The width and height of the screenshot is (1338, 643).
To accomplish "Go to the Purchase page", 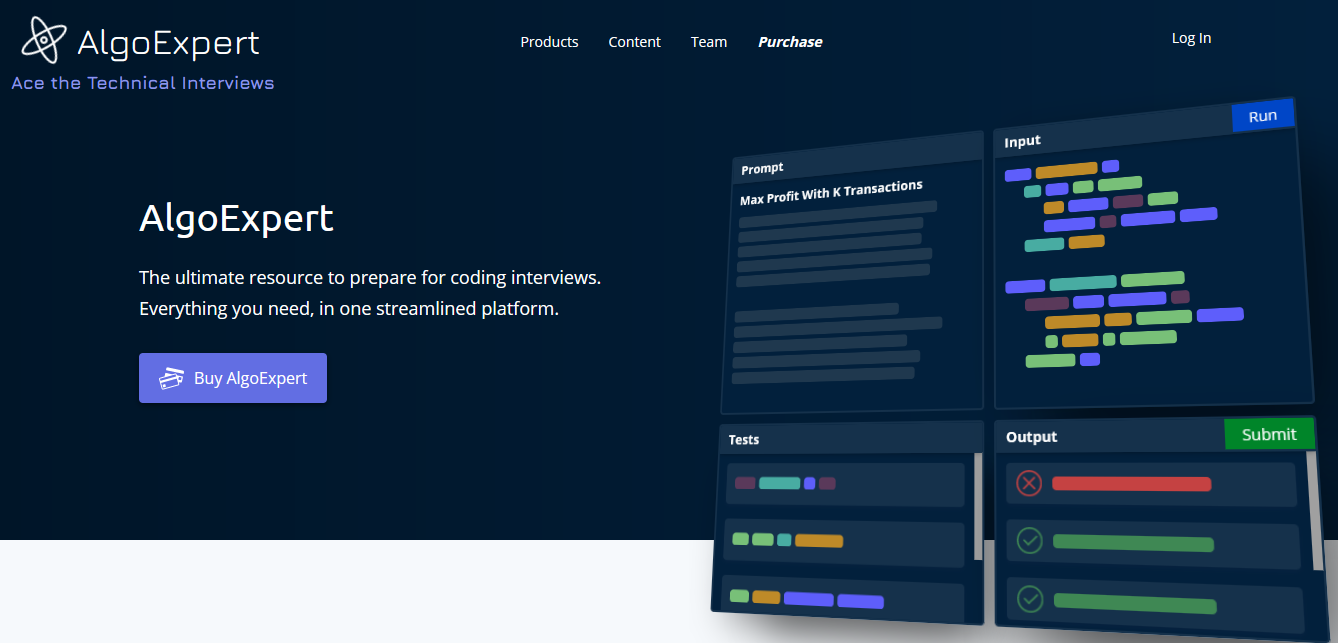I will coord(790,42).
